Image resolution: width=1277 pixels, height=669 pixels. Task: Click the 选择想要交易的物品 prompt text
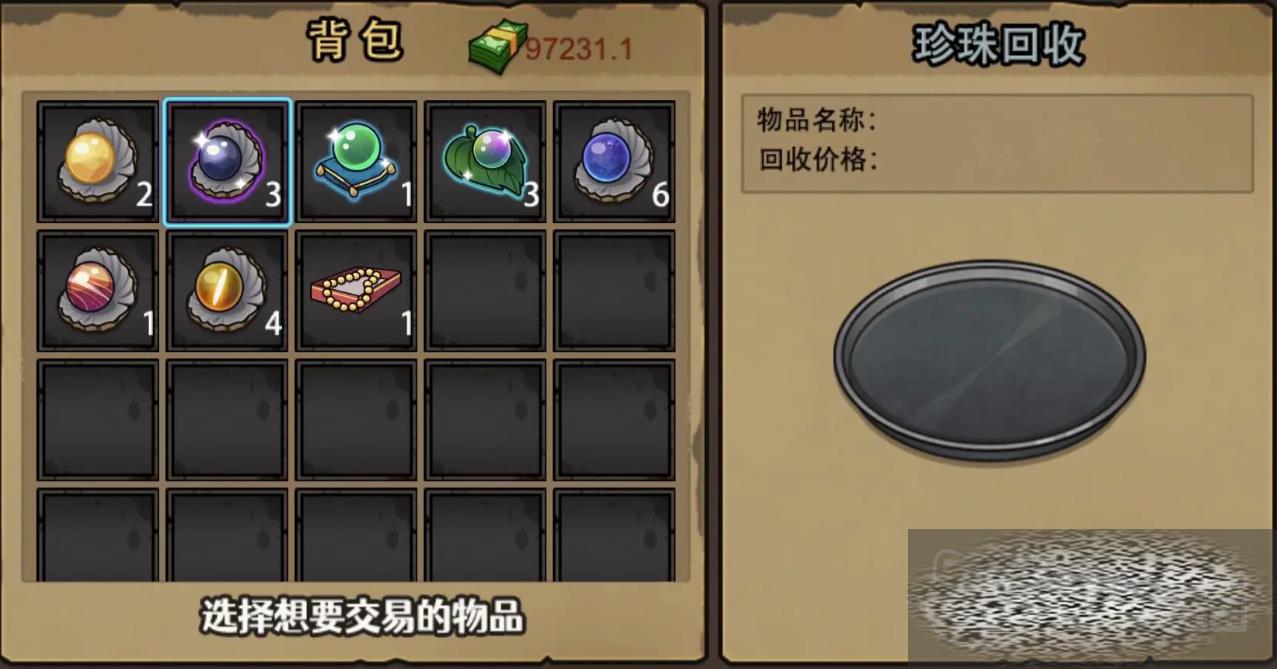(x=362, y=617)
